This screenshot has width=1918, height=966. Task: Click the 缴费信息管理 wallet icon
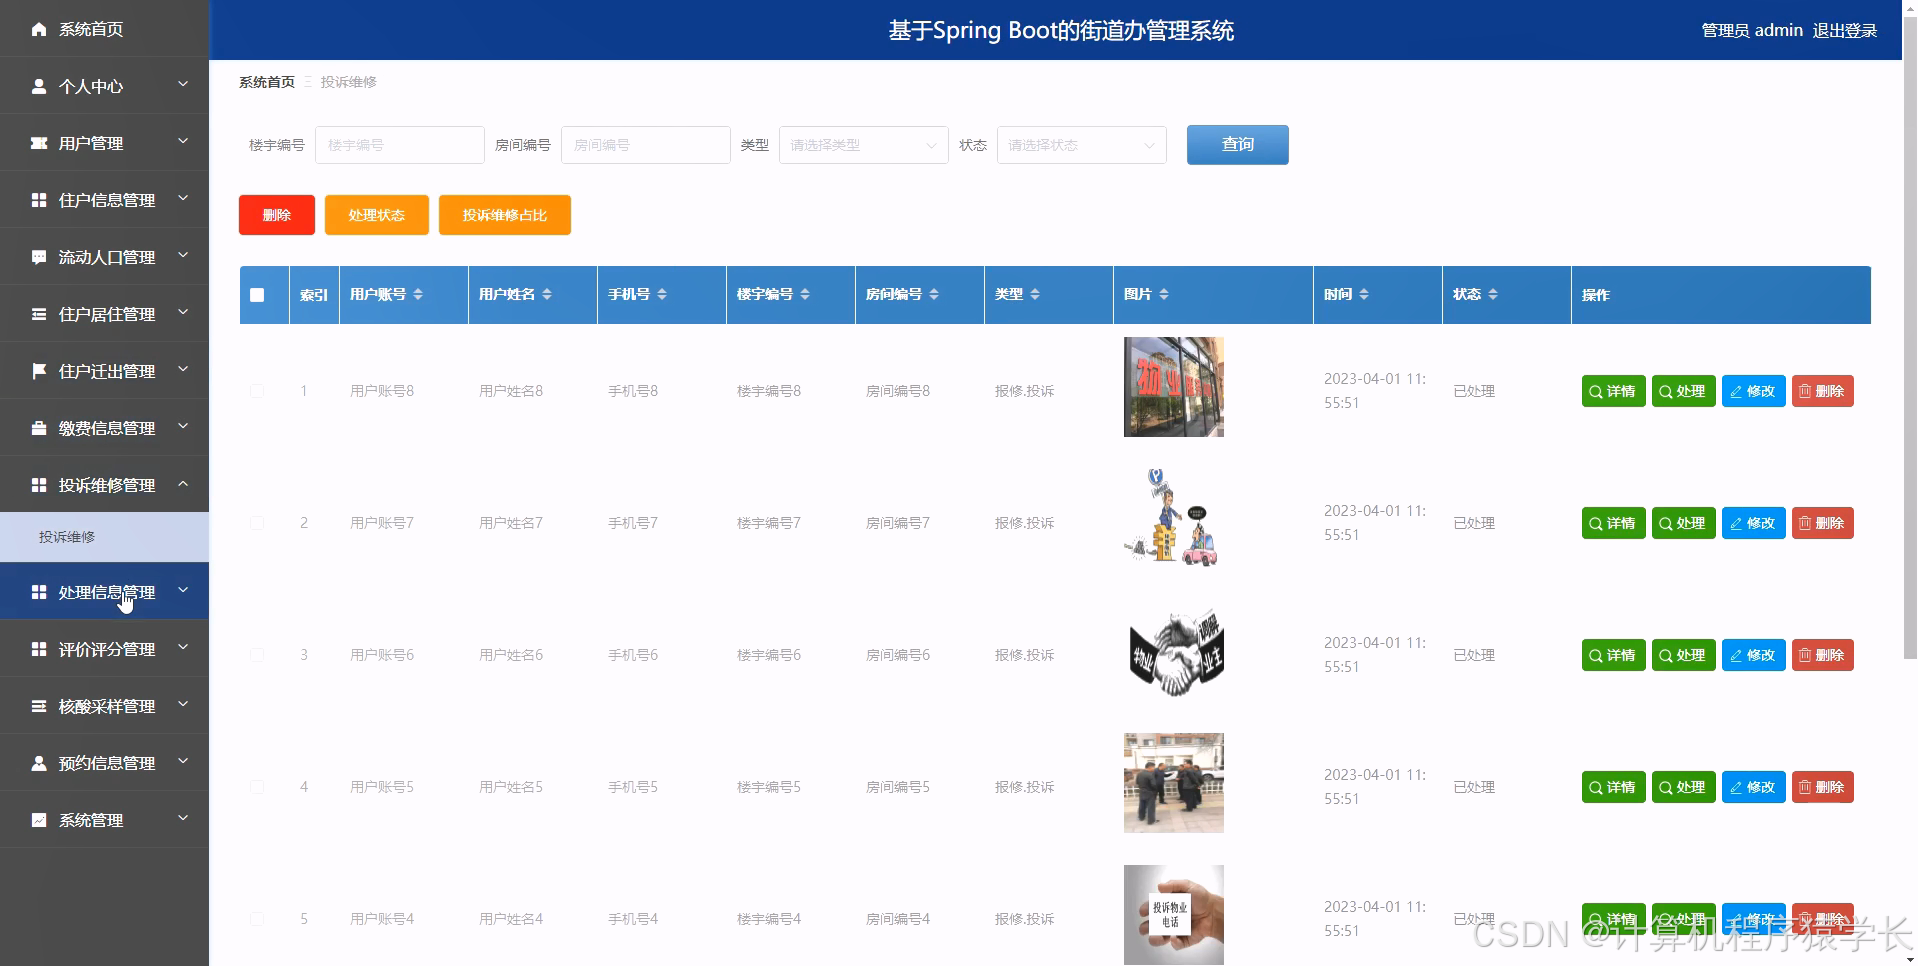tap(38, 428)
